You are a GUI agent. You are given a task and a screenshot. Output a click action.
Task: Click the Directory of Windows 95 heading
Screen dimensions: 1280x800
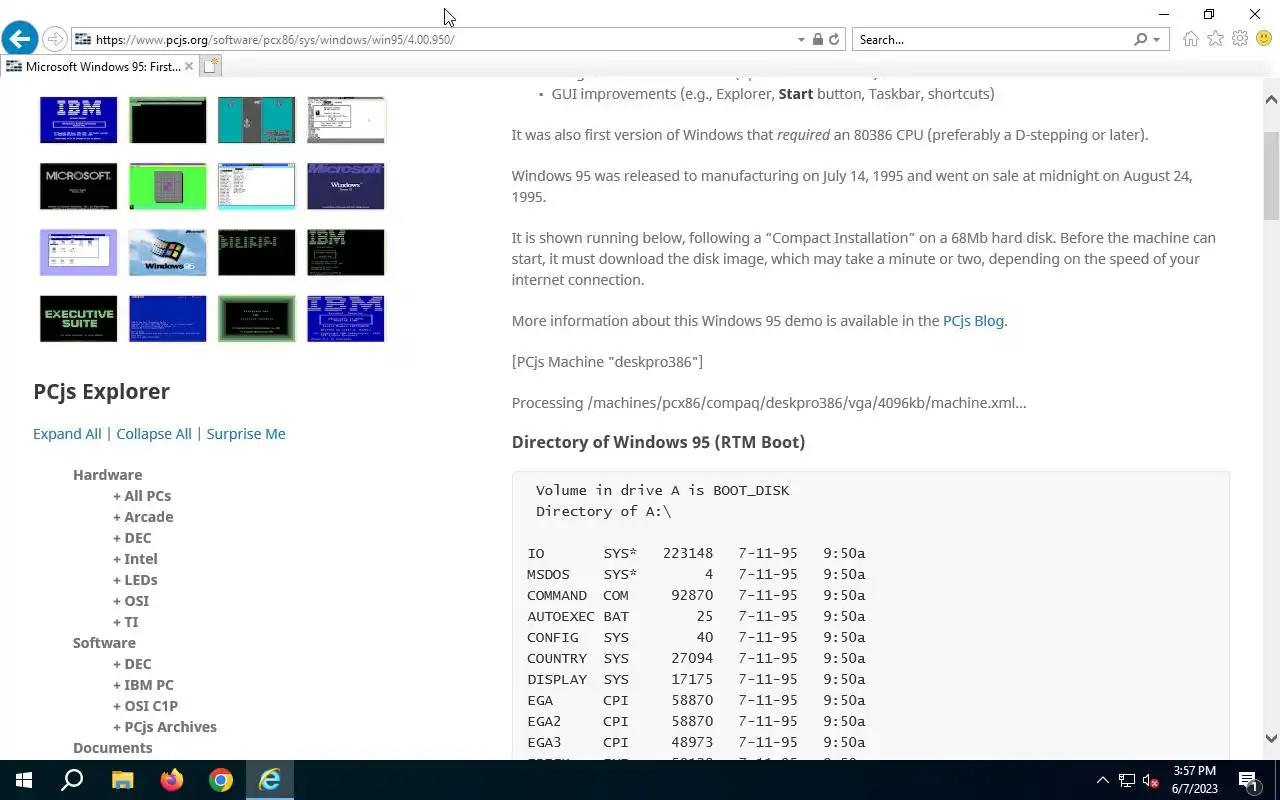(x=658, y=442)
